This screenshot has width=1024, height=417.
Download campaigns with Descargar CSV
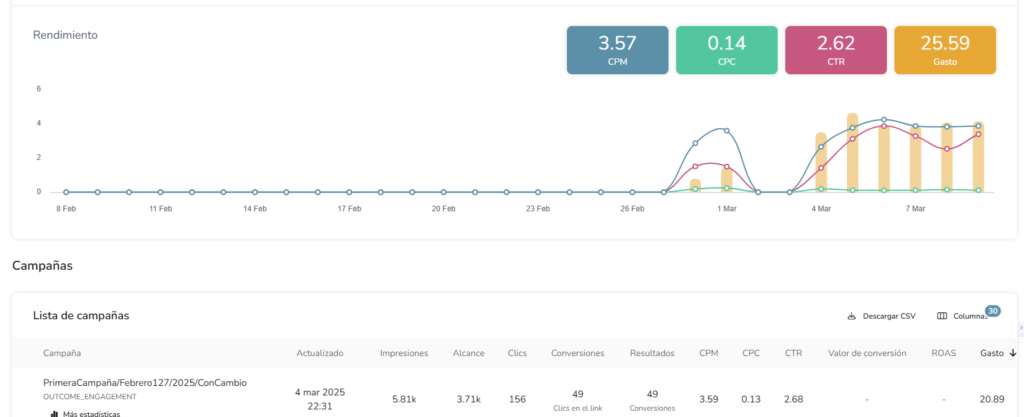click(x=881, y=316)
